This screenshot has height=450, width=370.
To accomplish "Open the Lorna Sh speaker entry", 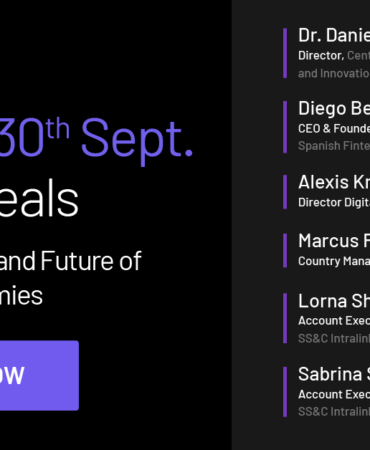I will (334, 301).
